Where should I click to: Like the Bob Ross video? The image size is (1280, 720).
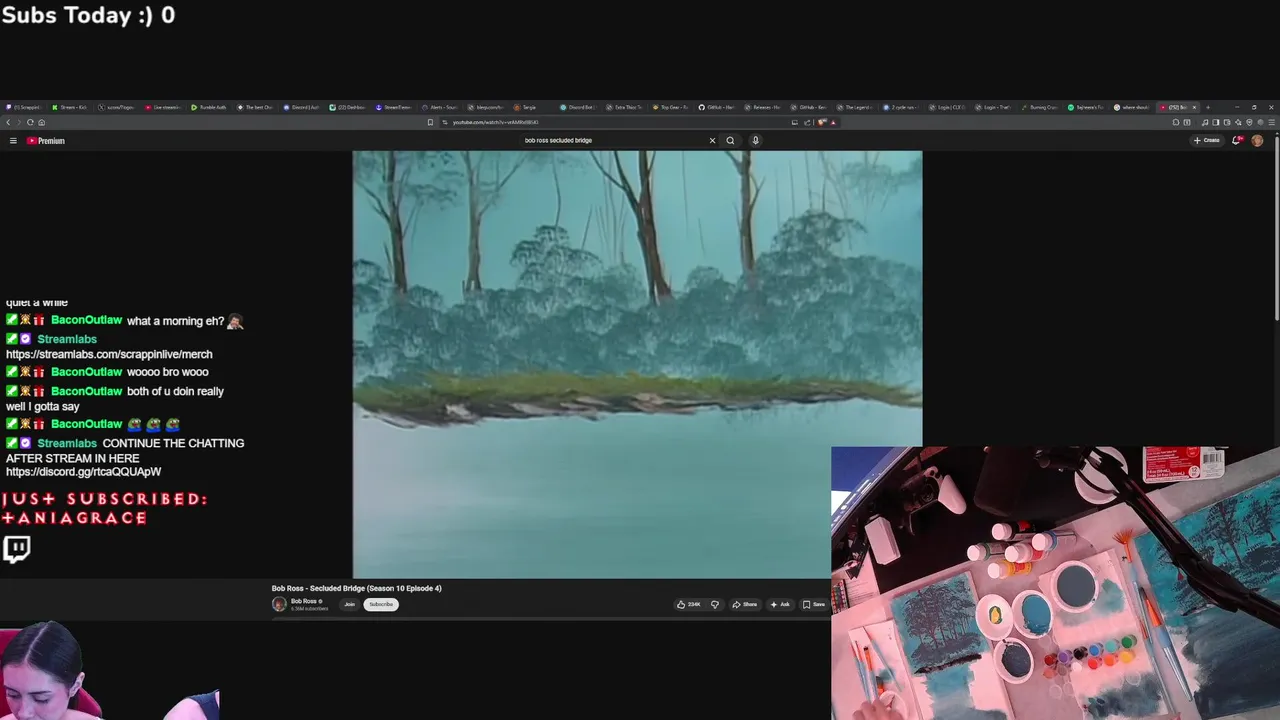(x=688, y=604)
